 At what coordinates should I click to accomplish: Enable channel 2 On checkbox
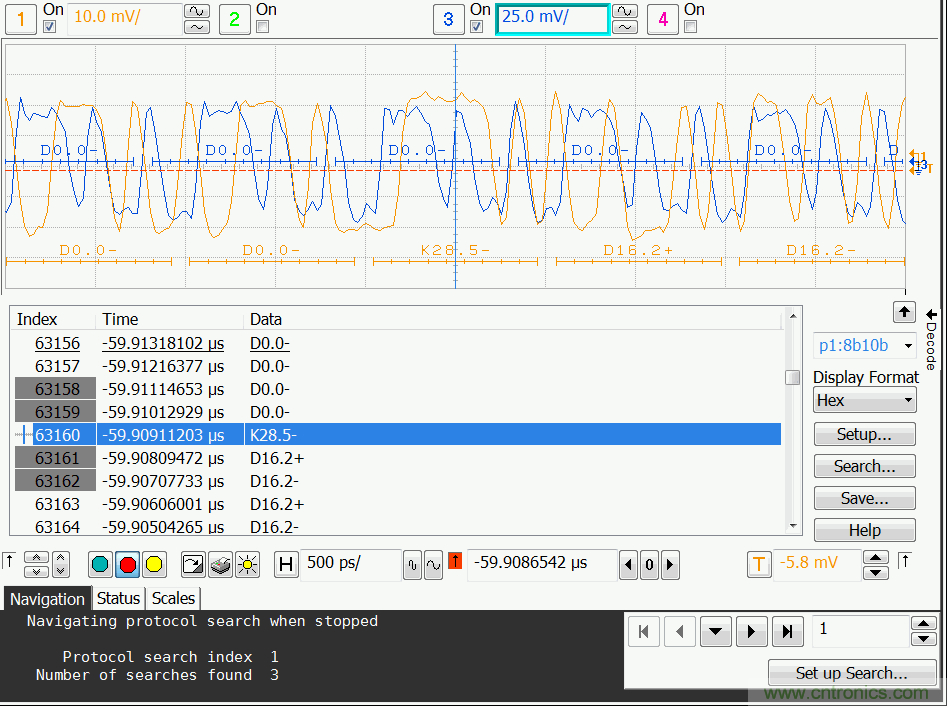click(263, 27)
